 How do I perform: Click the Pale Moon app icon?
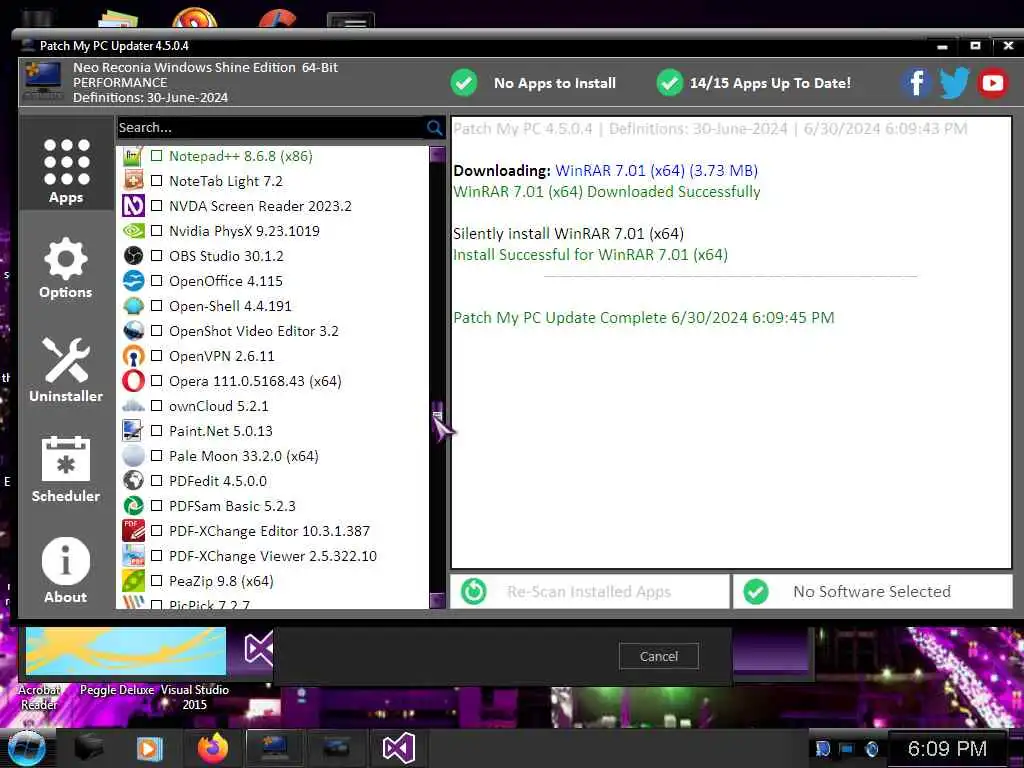(x=133, y=456)
